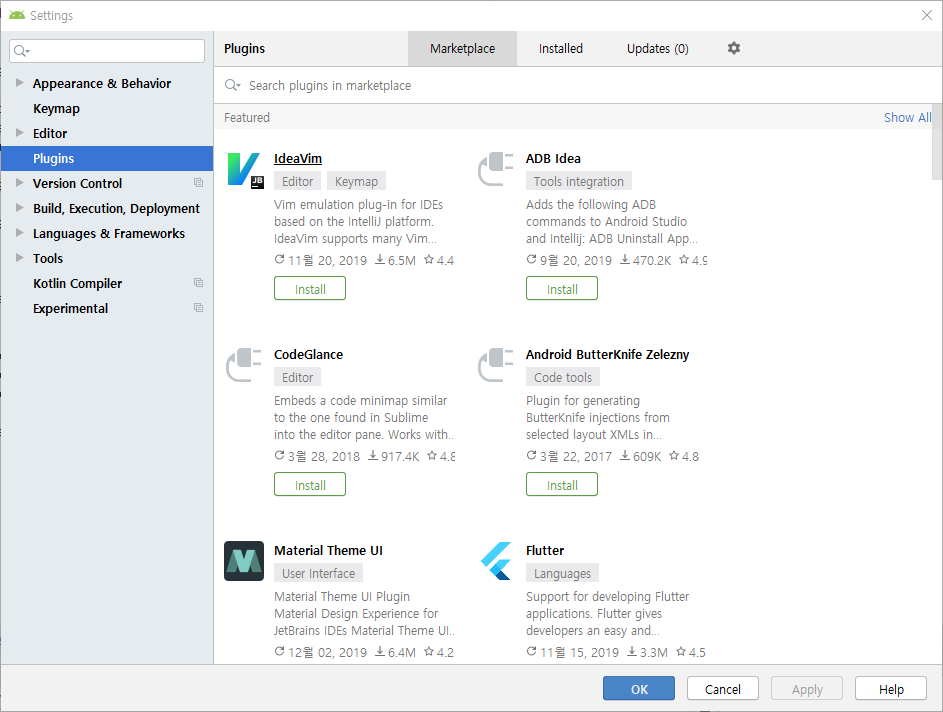Click the marketplace search magnifier icon
943x712 pixels.
(x=232, y=85)
